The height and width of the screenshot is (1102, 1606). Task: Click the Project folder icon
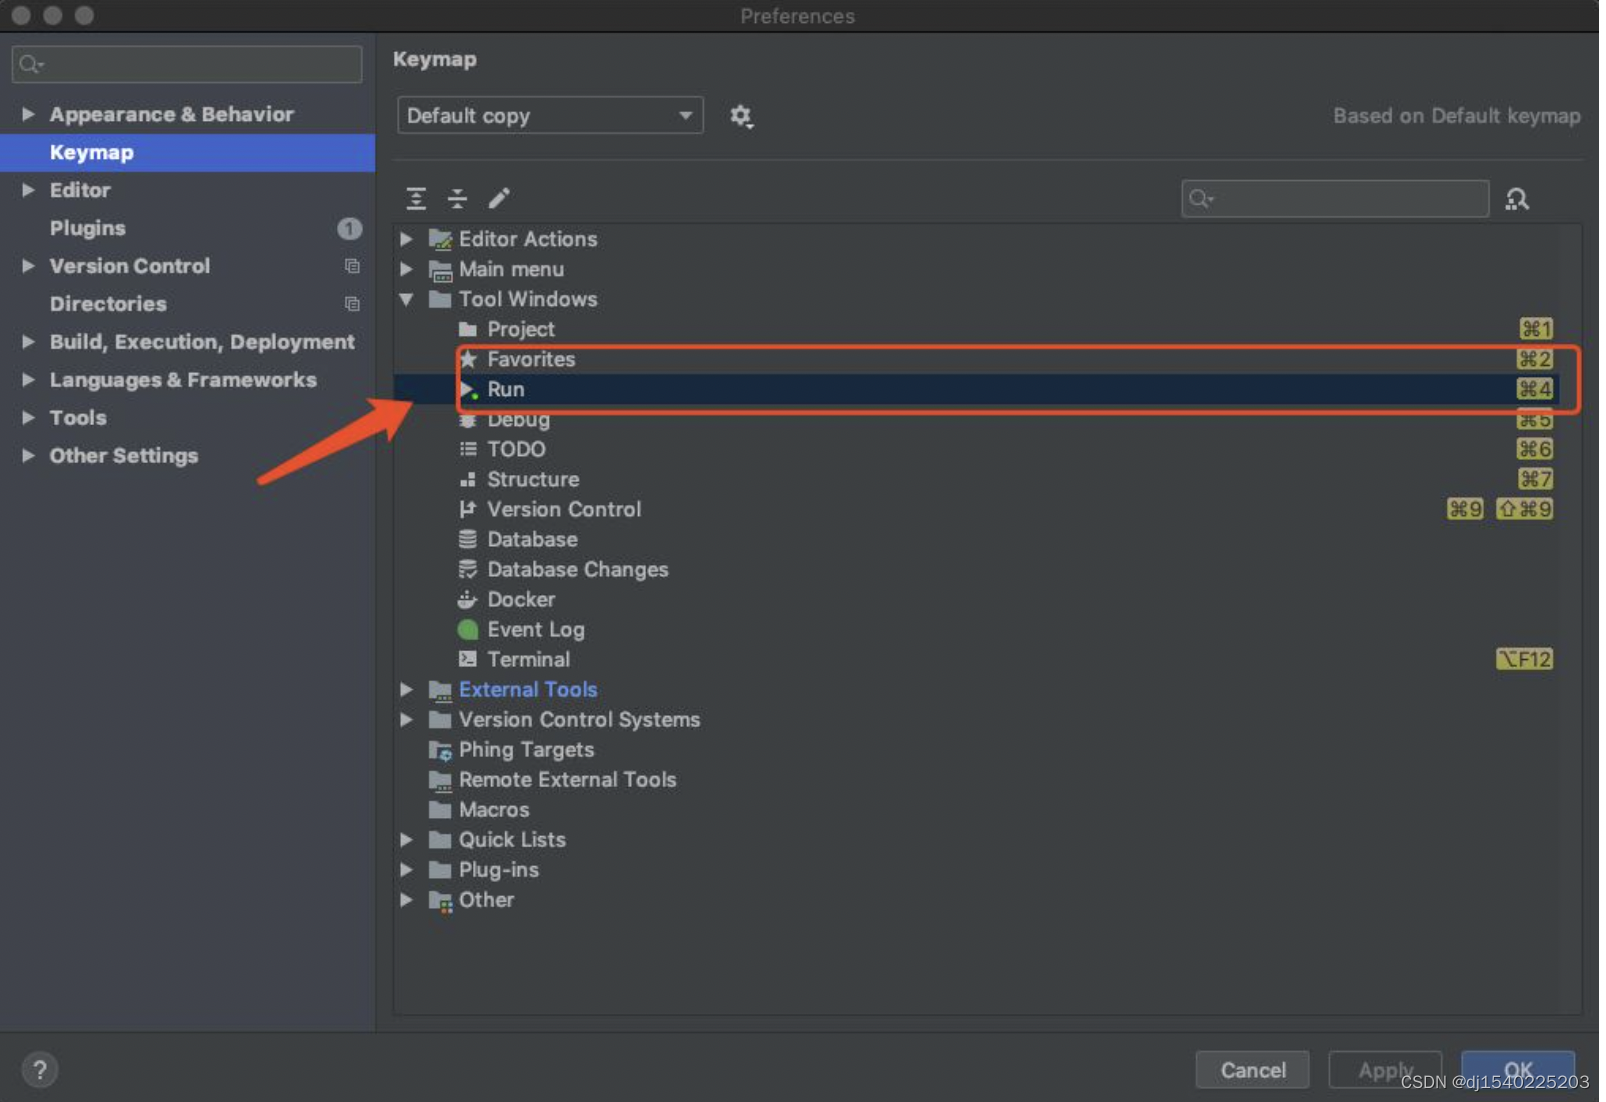coord(468,329)
